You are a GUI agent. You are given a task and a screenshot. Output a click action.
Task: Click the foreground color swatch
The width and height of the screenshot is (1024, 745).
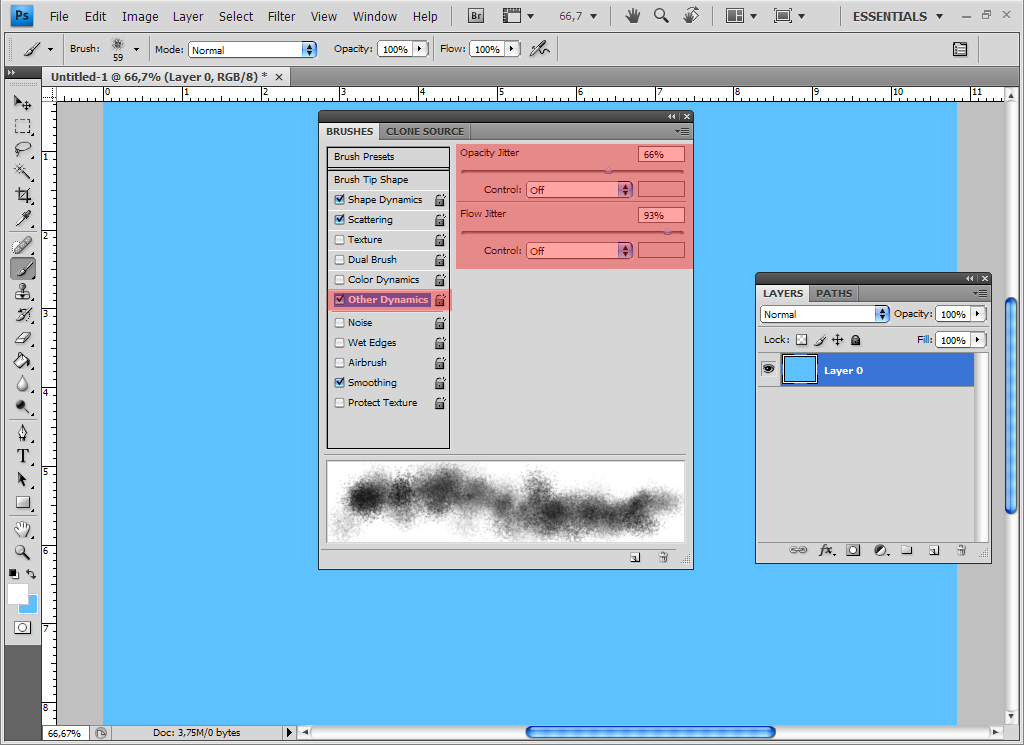pos(18,593)
